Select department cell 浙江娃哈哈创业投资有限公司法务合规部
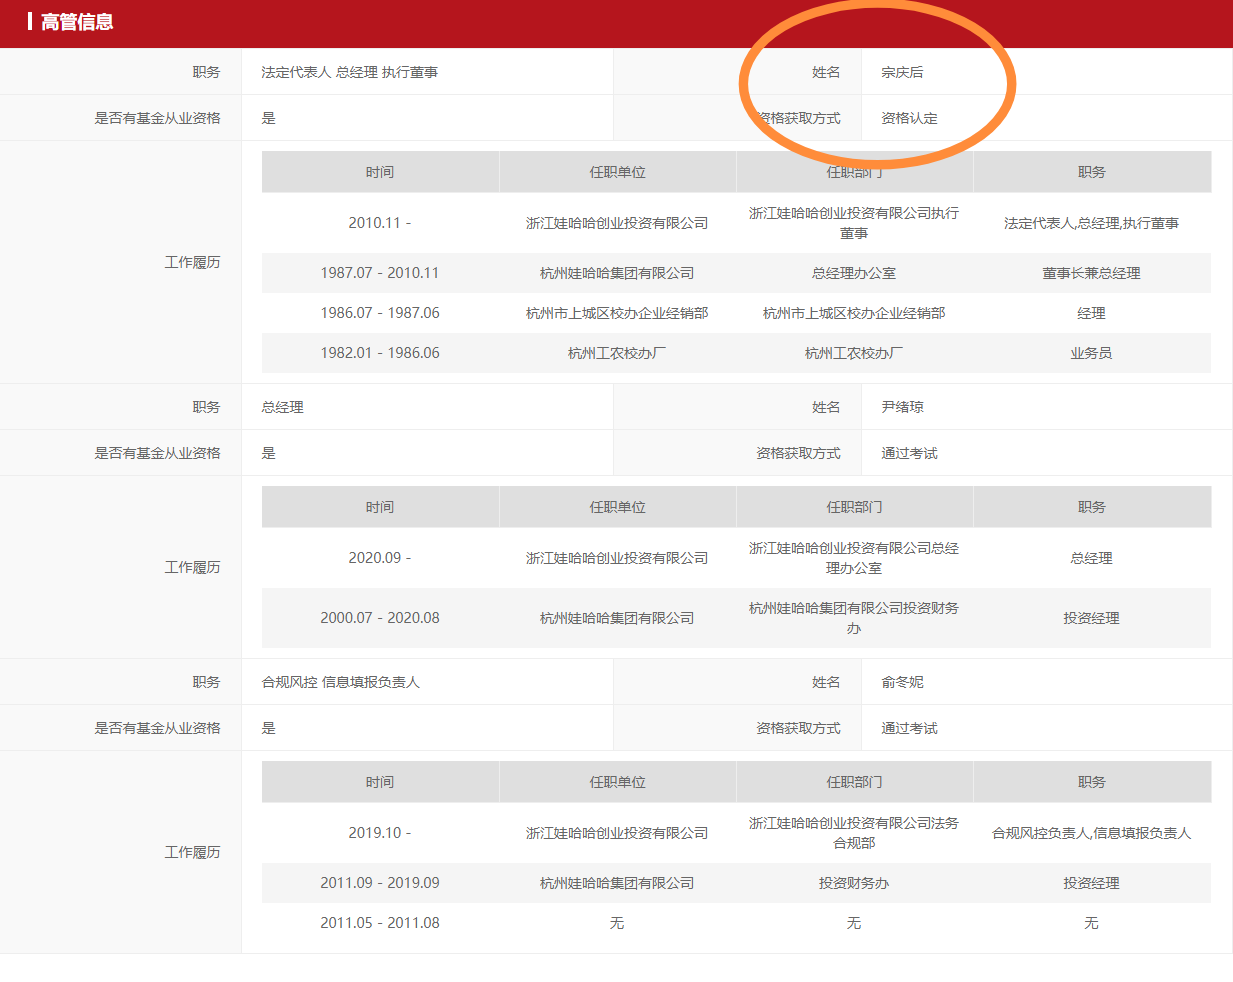 [854, 833]
